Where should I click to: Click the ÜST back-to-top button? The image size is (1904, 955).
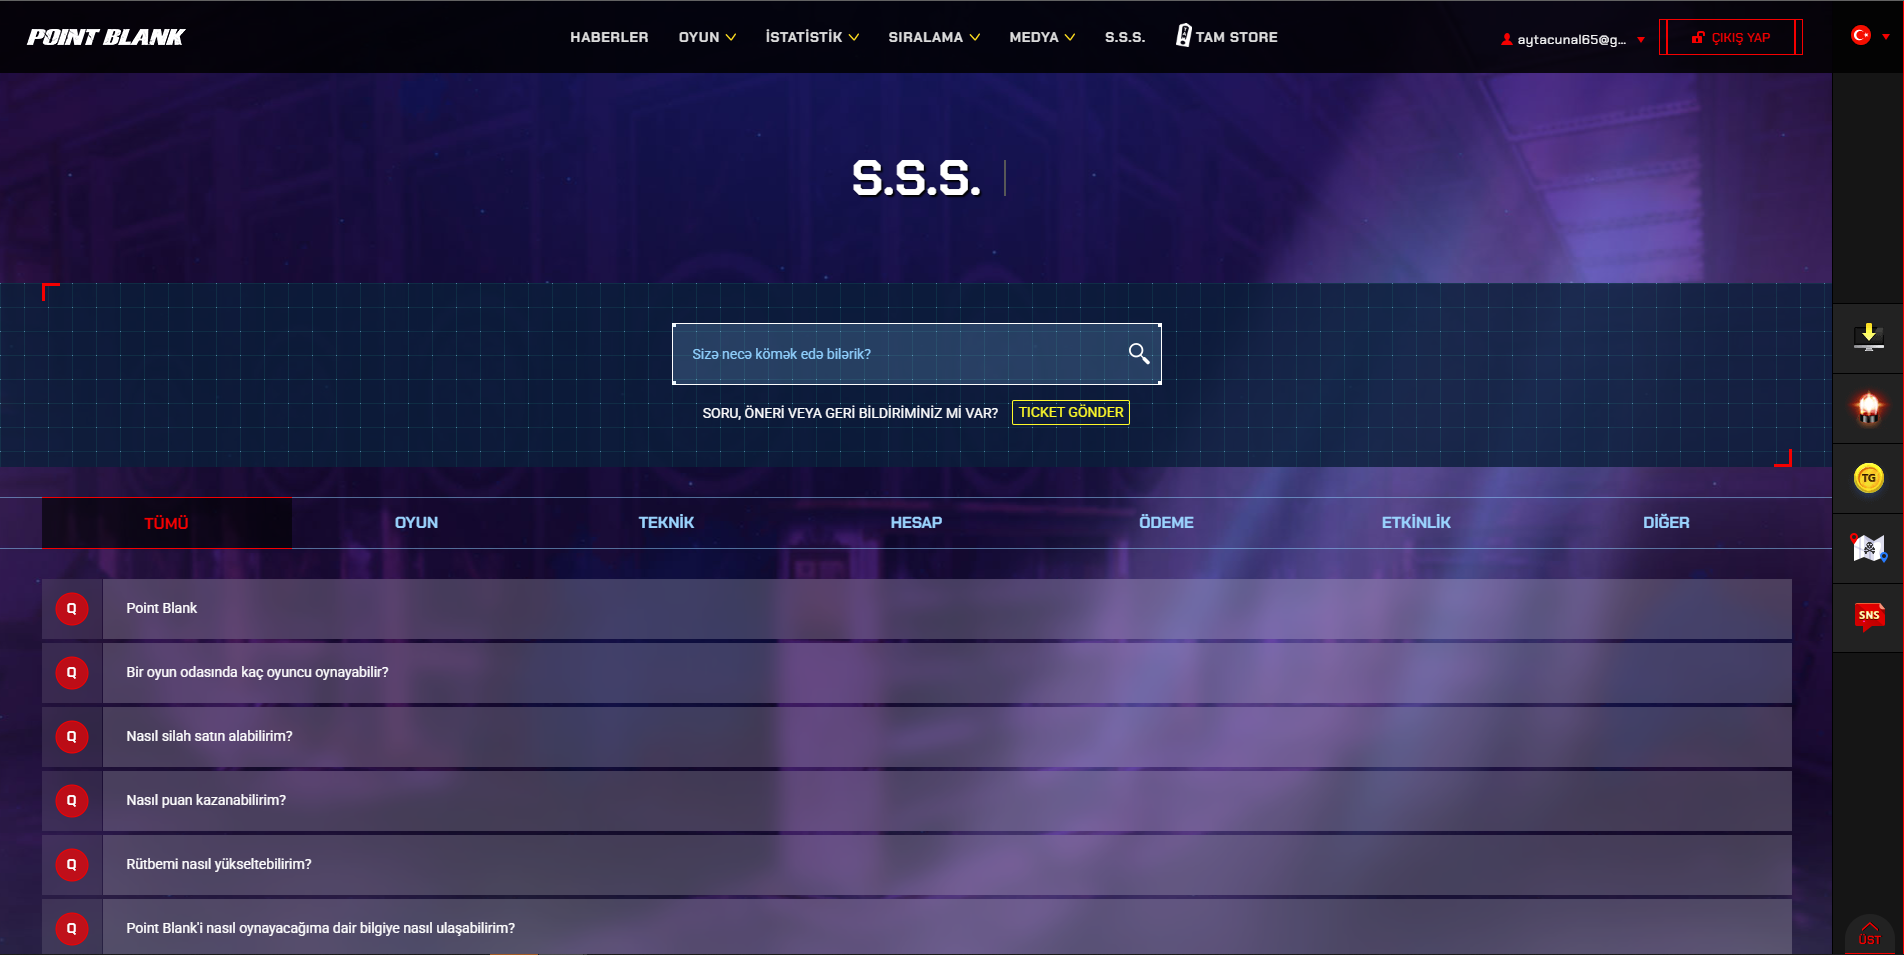1869,934
